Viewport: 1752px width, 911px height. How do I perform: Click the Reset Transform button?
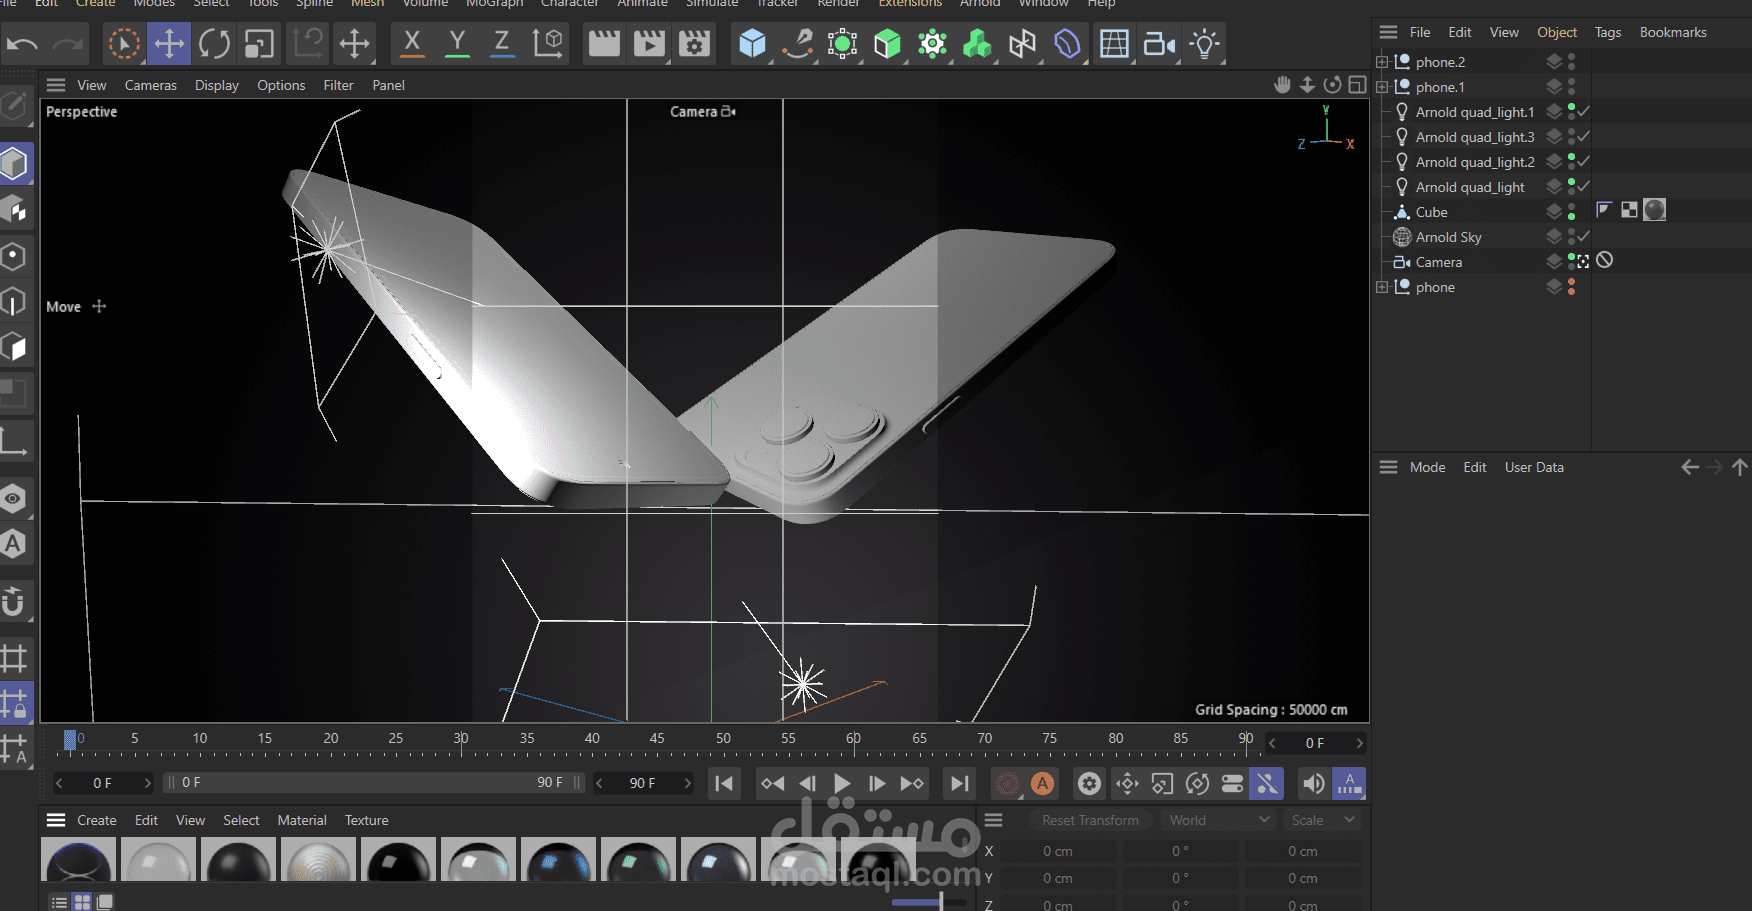[x=1090, y=820]
